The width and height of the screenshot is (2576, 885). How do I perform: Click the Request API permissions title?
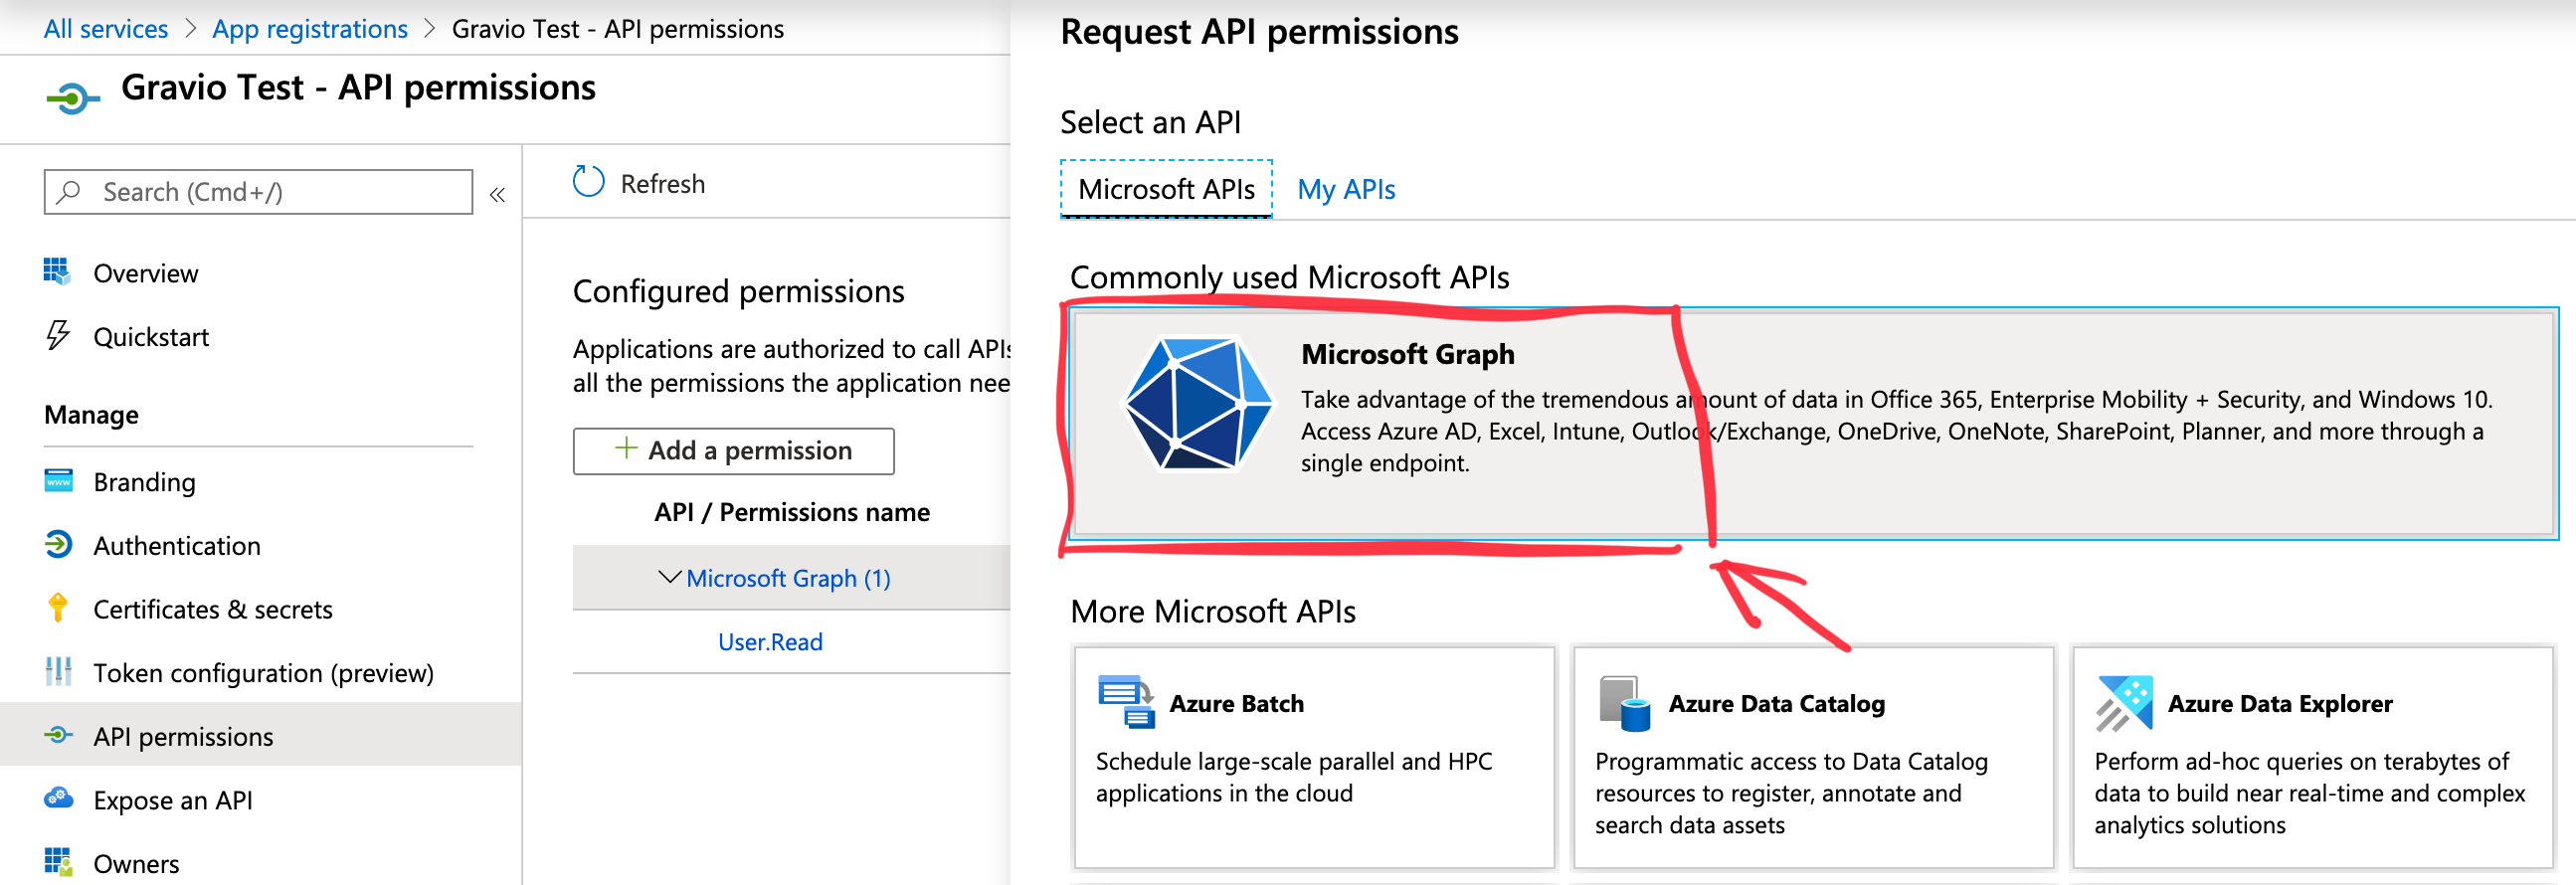(1258, 32)
